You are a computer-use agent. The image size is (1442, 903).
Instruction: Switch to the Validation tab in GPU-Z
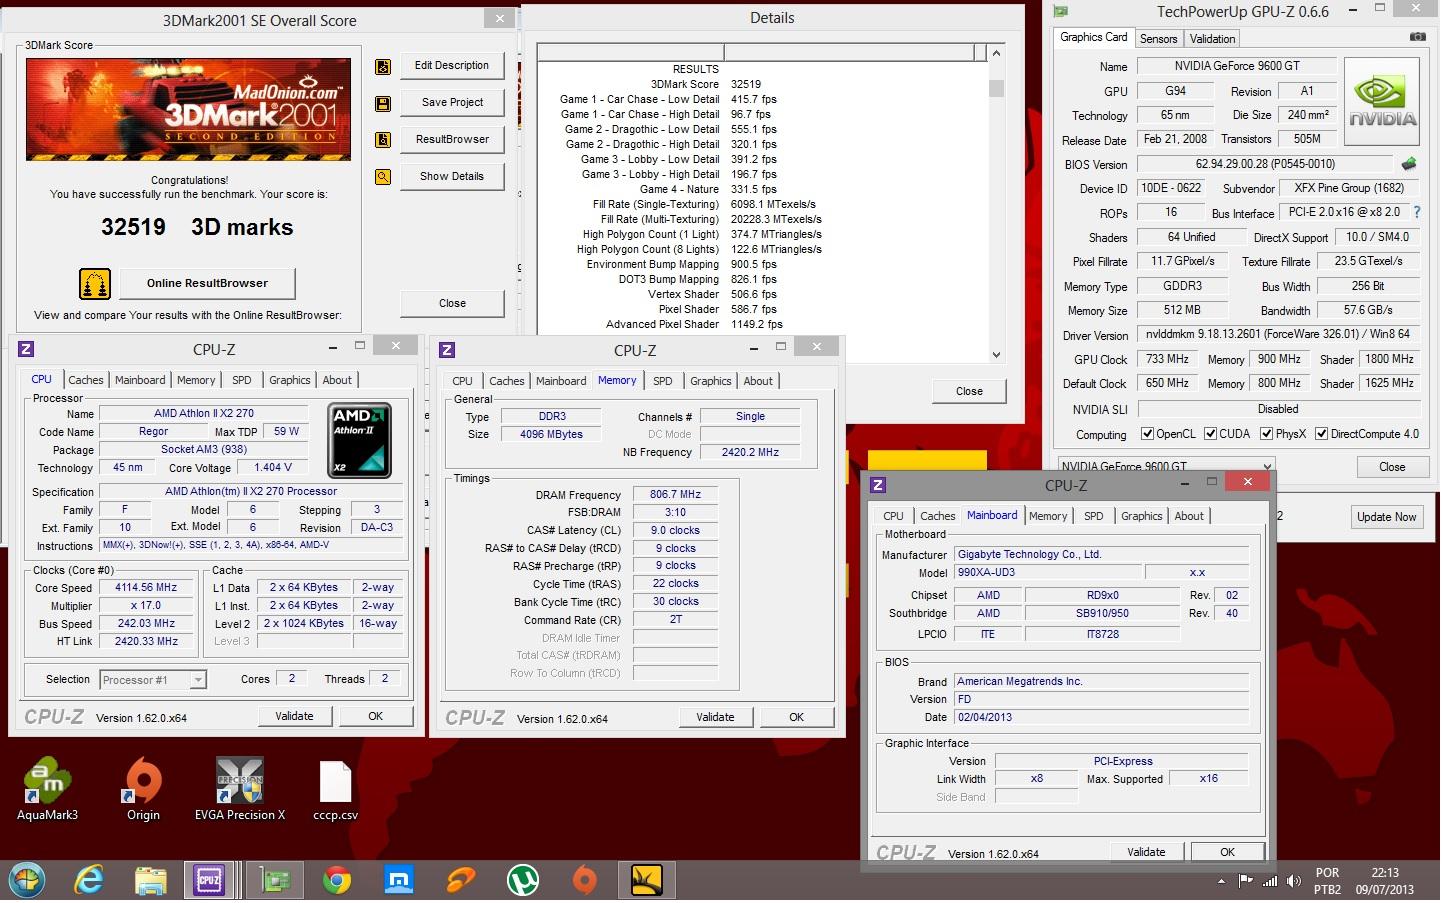click(x=1212, y=39)
